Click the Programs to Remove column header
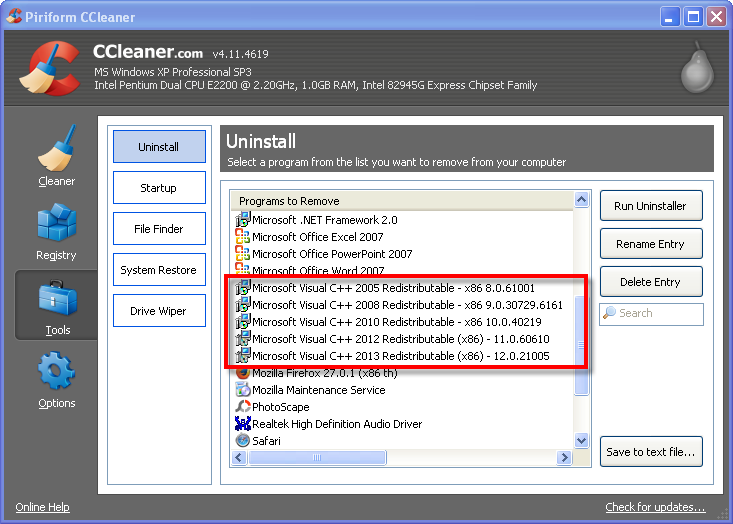This screenshot has height=524, width=733. [402, 201]
